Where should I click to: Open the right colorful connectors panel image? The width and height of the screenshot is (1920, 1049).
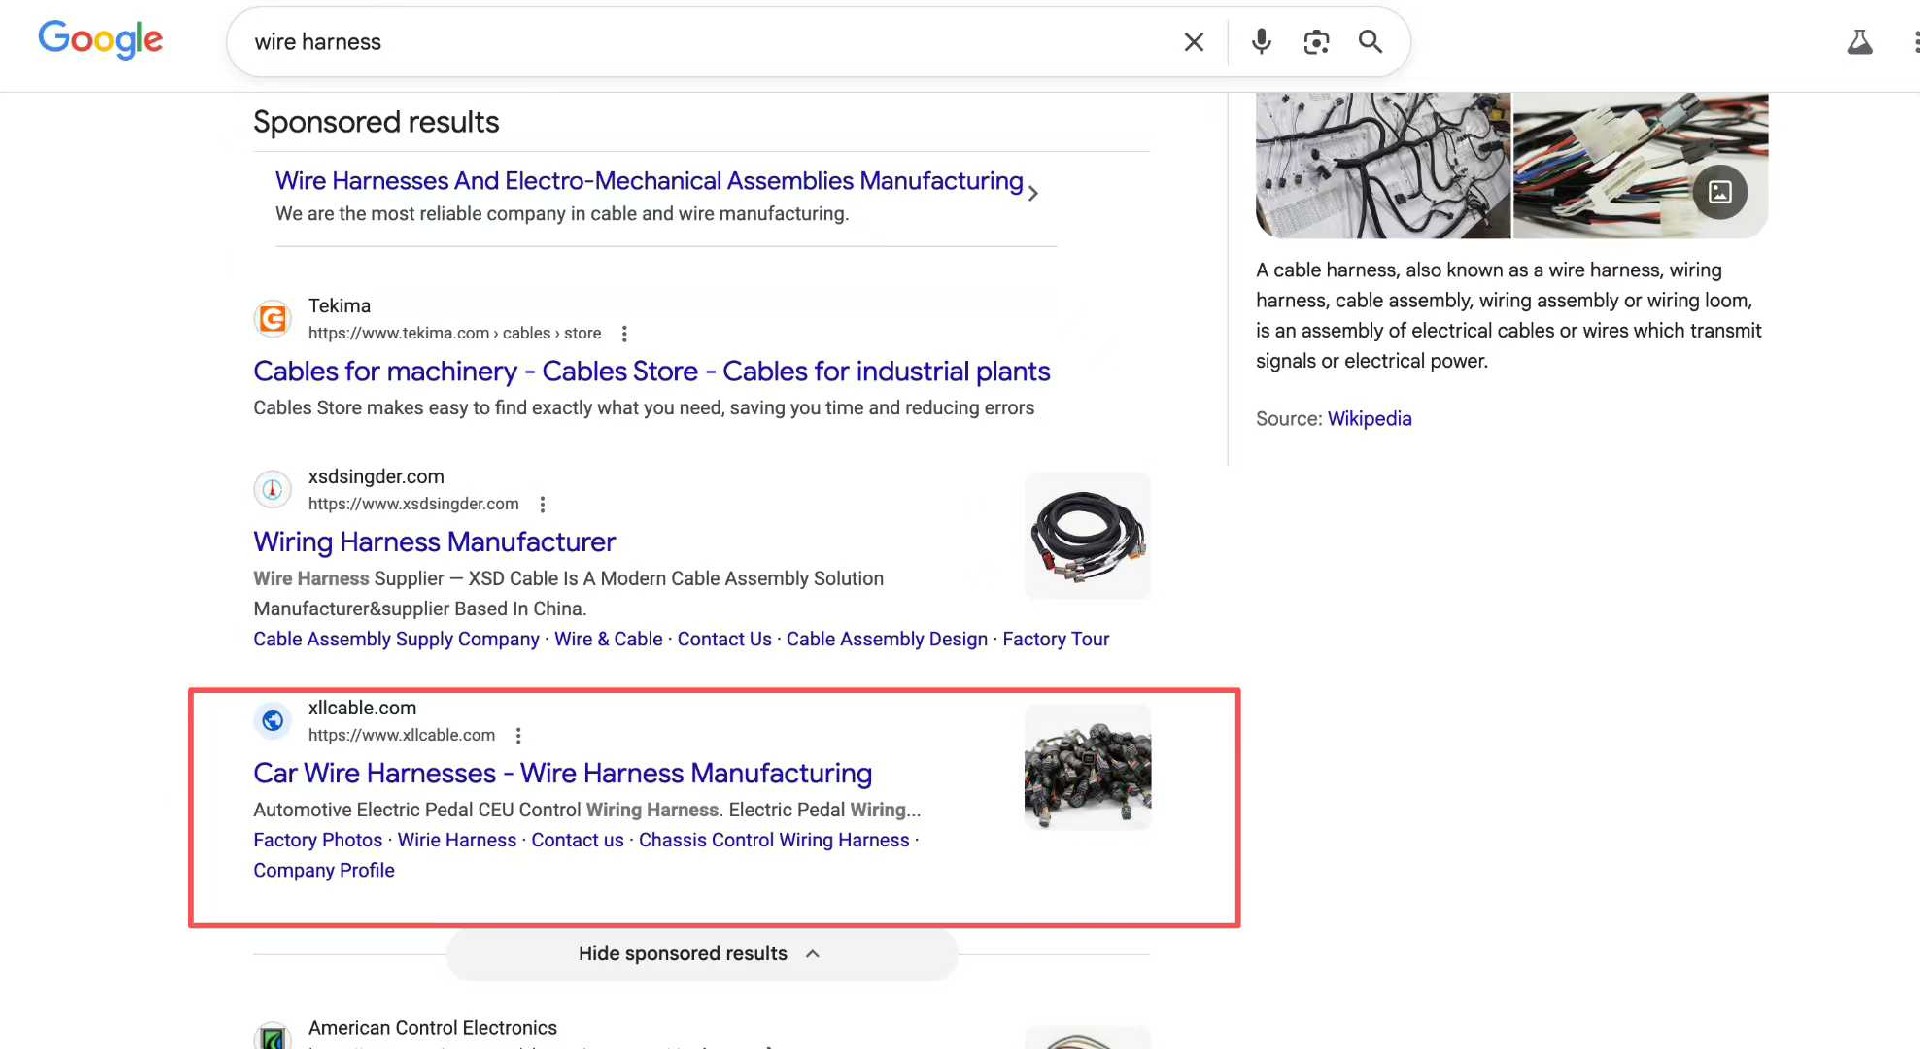click(x=1640, y=165)
